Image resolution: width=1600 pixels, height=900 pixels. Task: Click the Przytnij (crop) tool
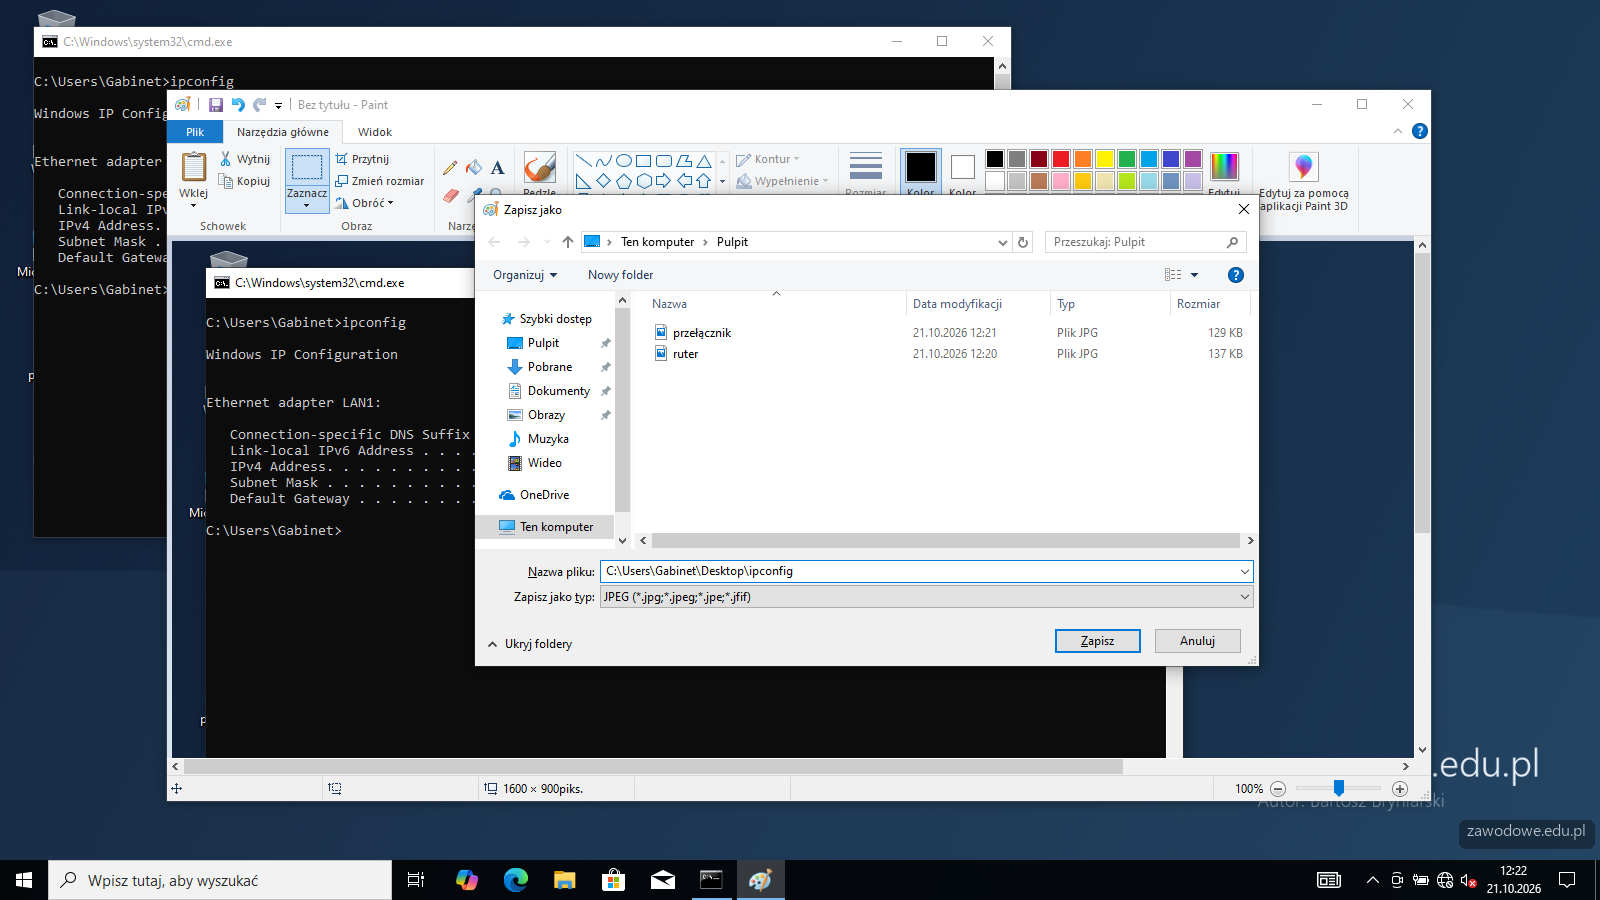[x=362, y=159]
